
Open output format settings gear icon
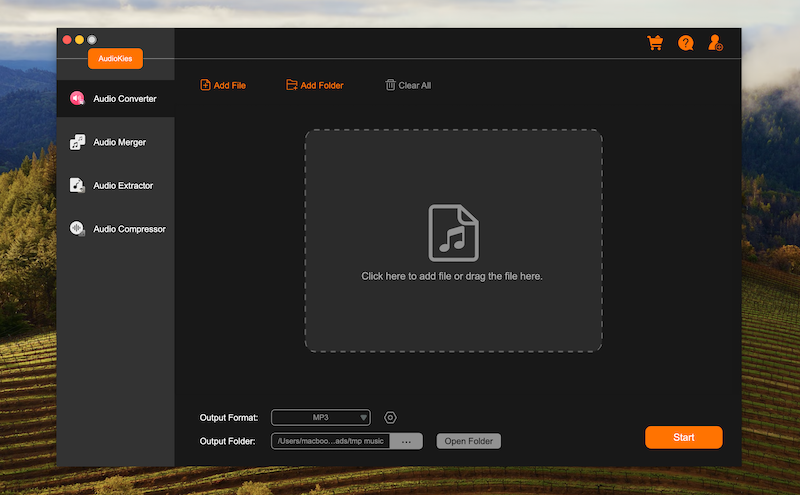(x=391, y=418)
